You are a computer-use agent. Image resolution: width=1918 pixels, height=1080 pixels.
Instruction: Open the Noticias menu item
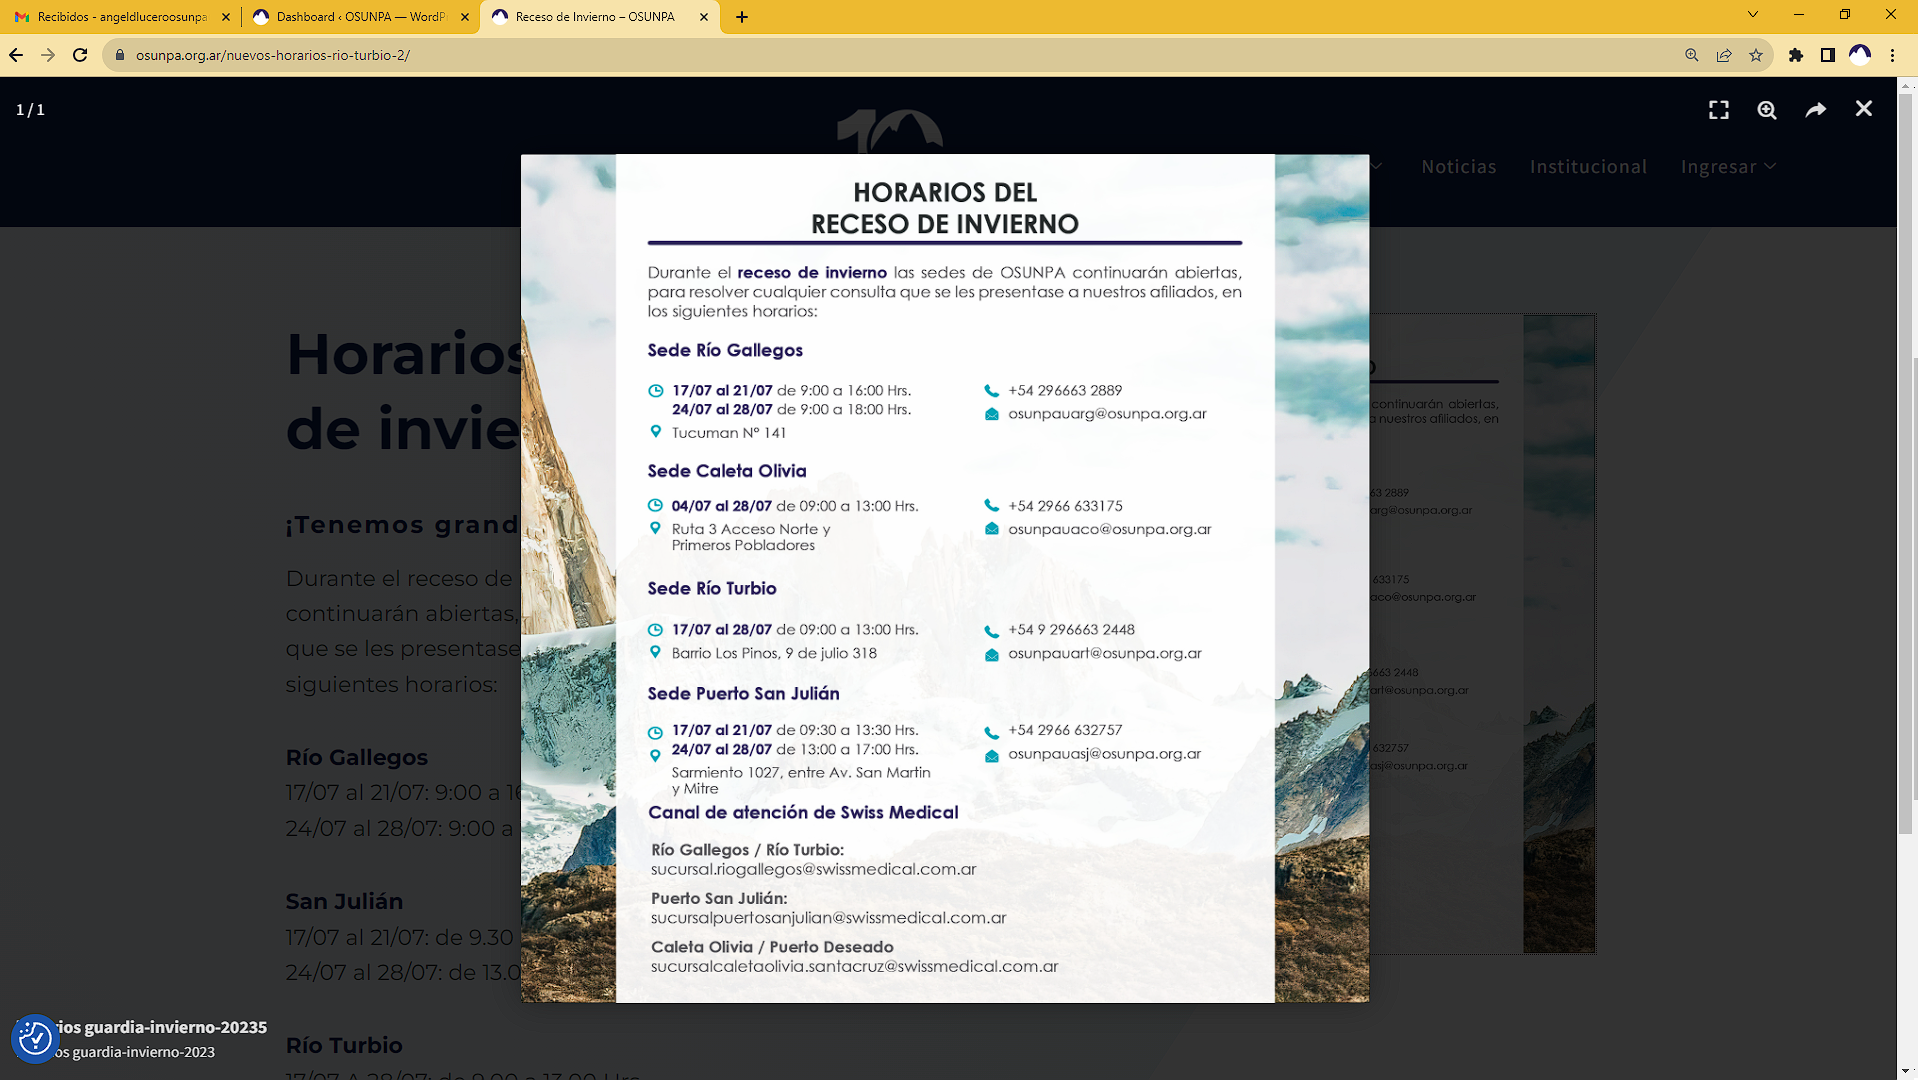(x=1459, y=167)
